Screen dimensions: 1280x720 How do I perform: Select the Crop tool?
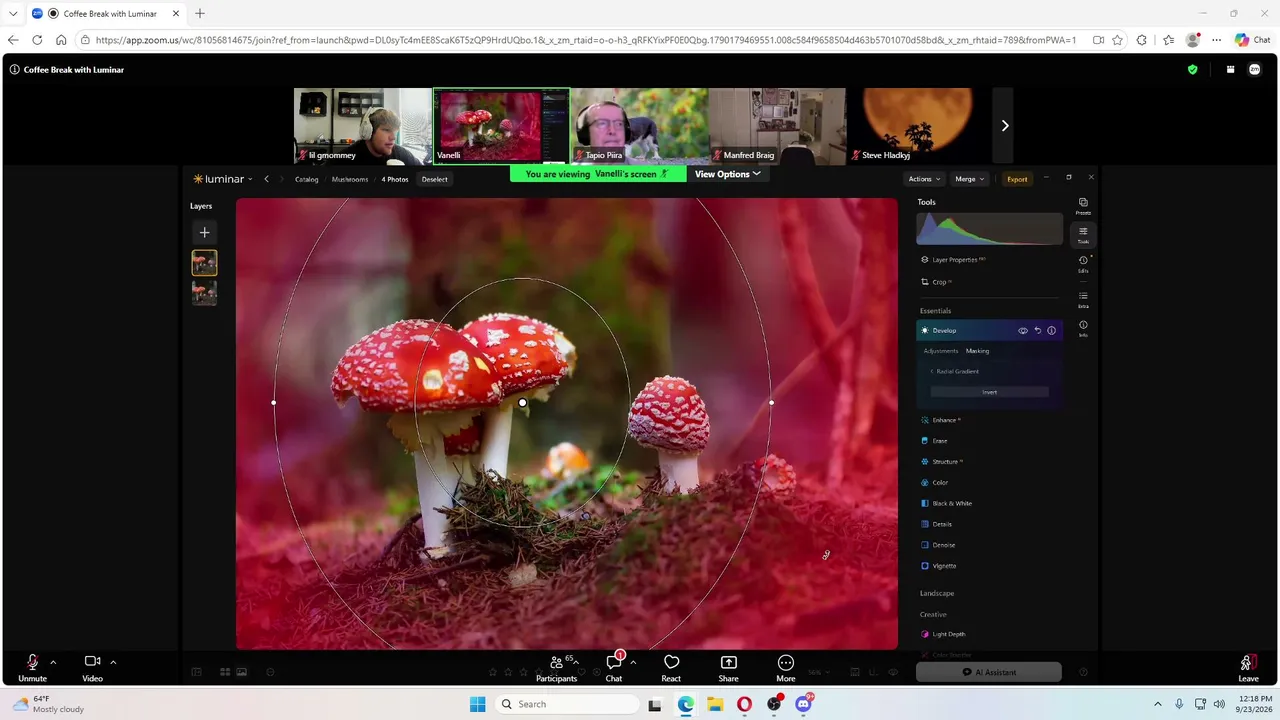939,282
